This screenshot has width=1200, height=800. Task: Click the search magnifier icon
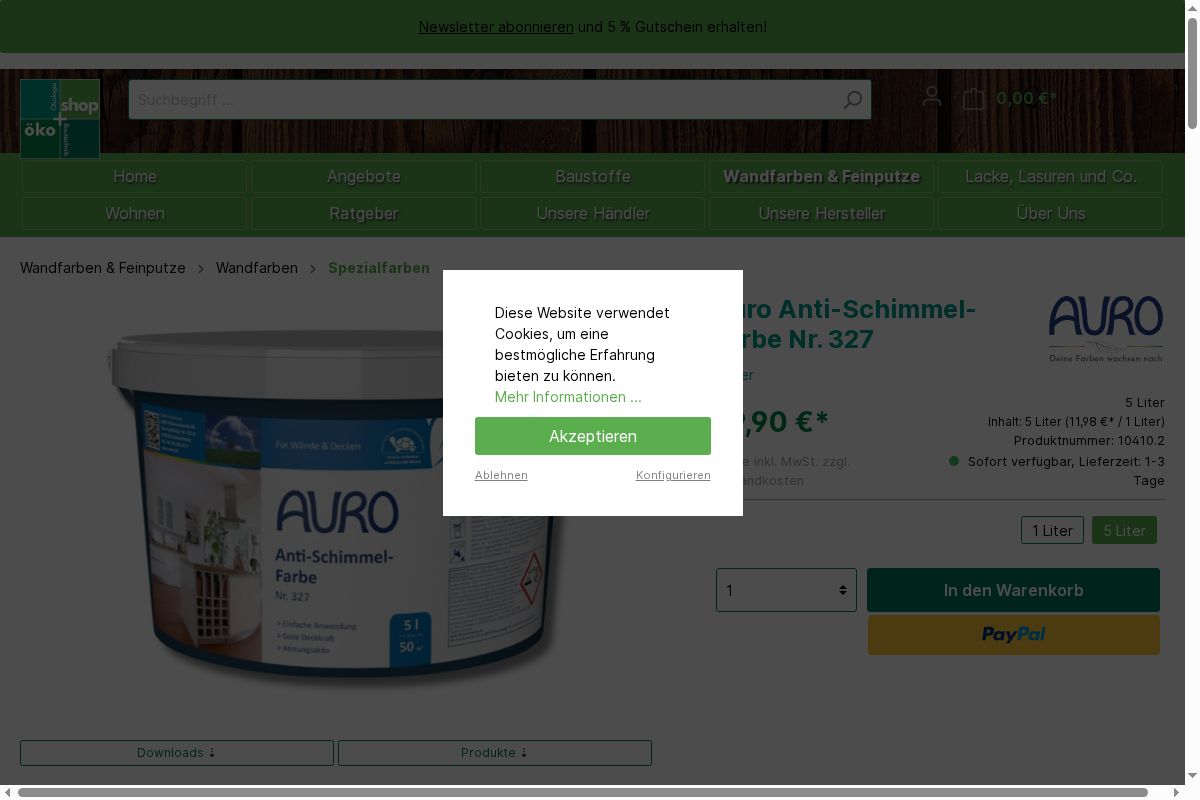coord(852,100)
